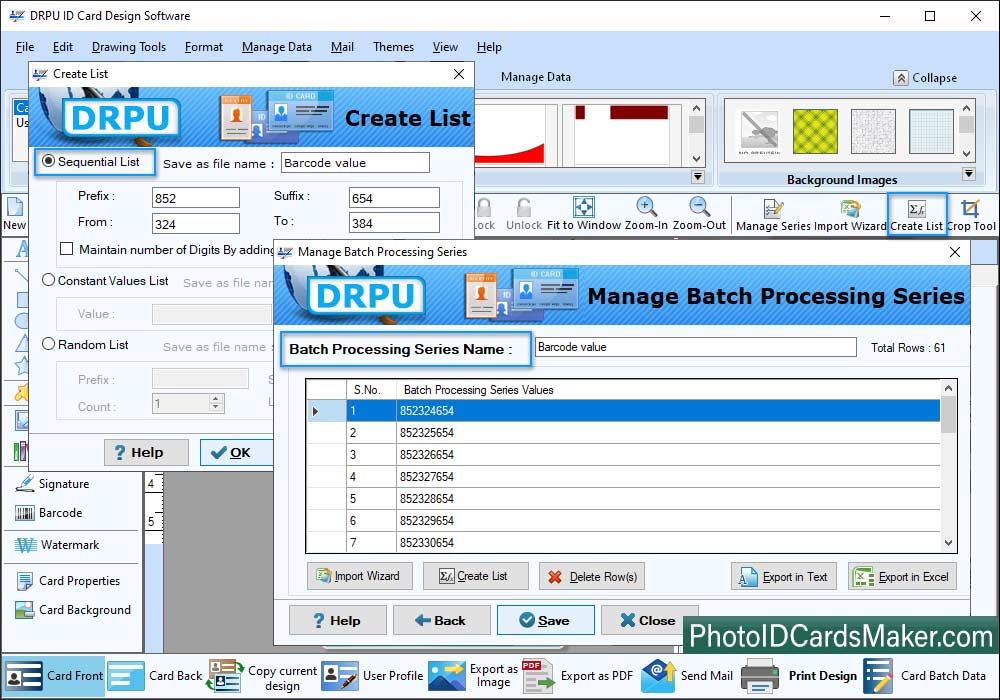Switch to Card Front view
This screenshot has width=1000, height=700.
[x=54, y=676]
